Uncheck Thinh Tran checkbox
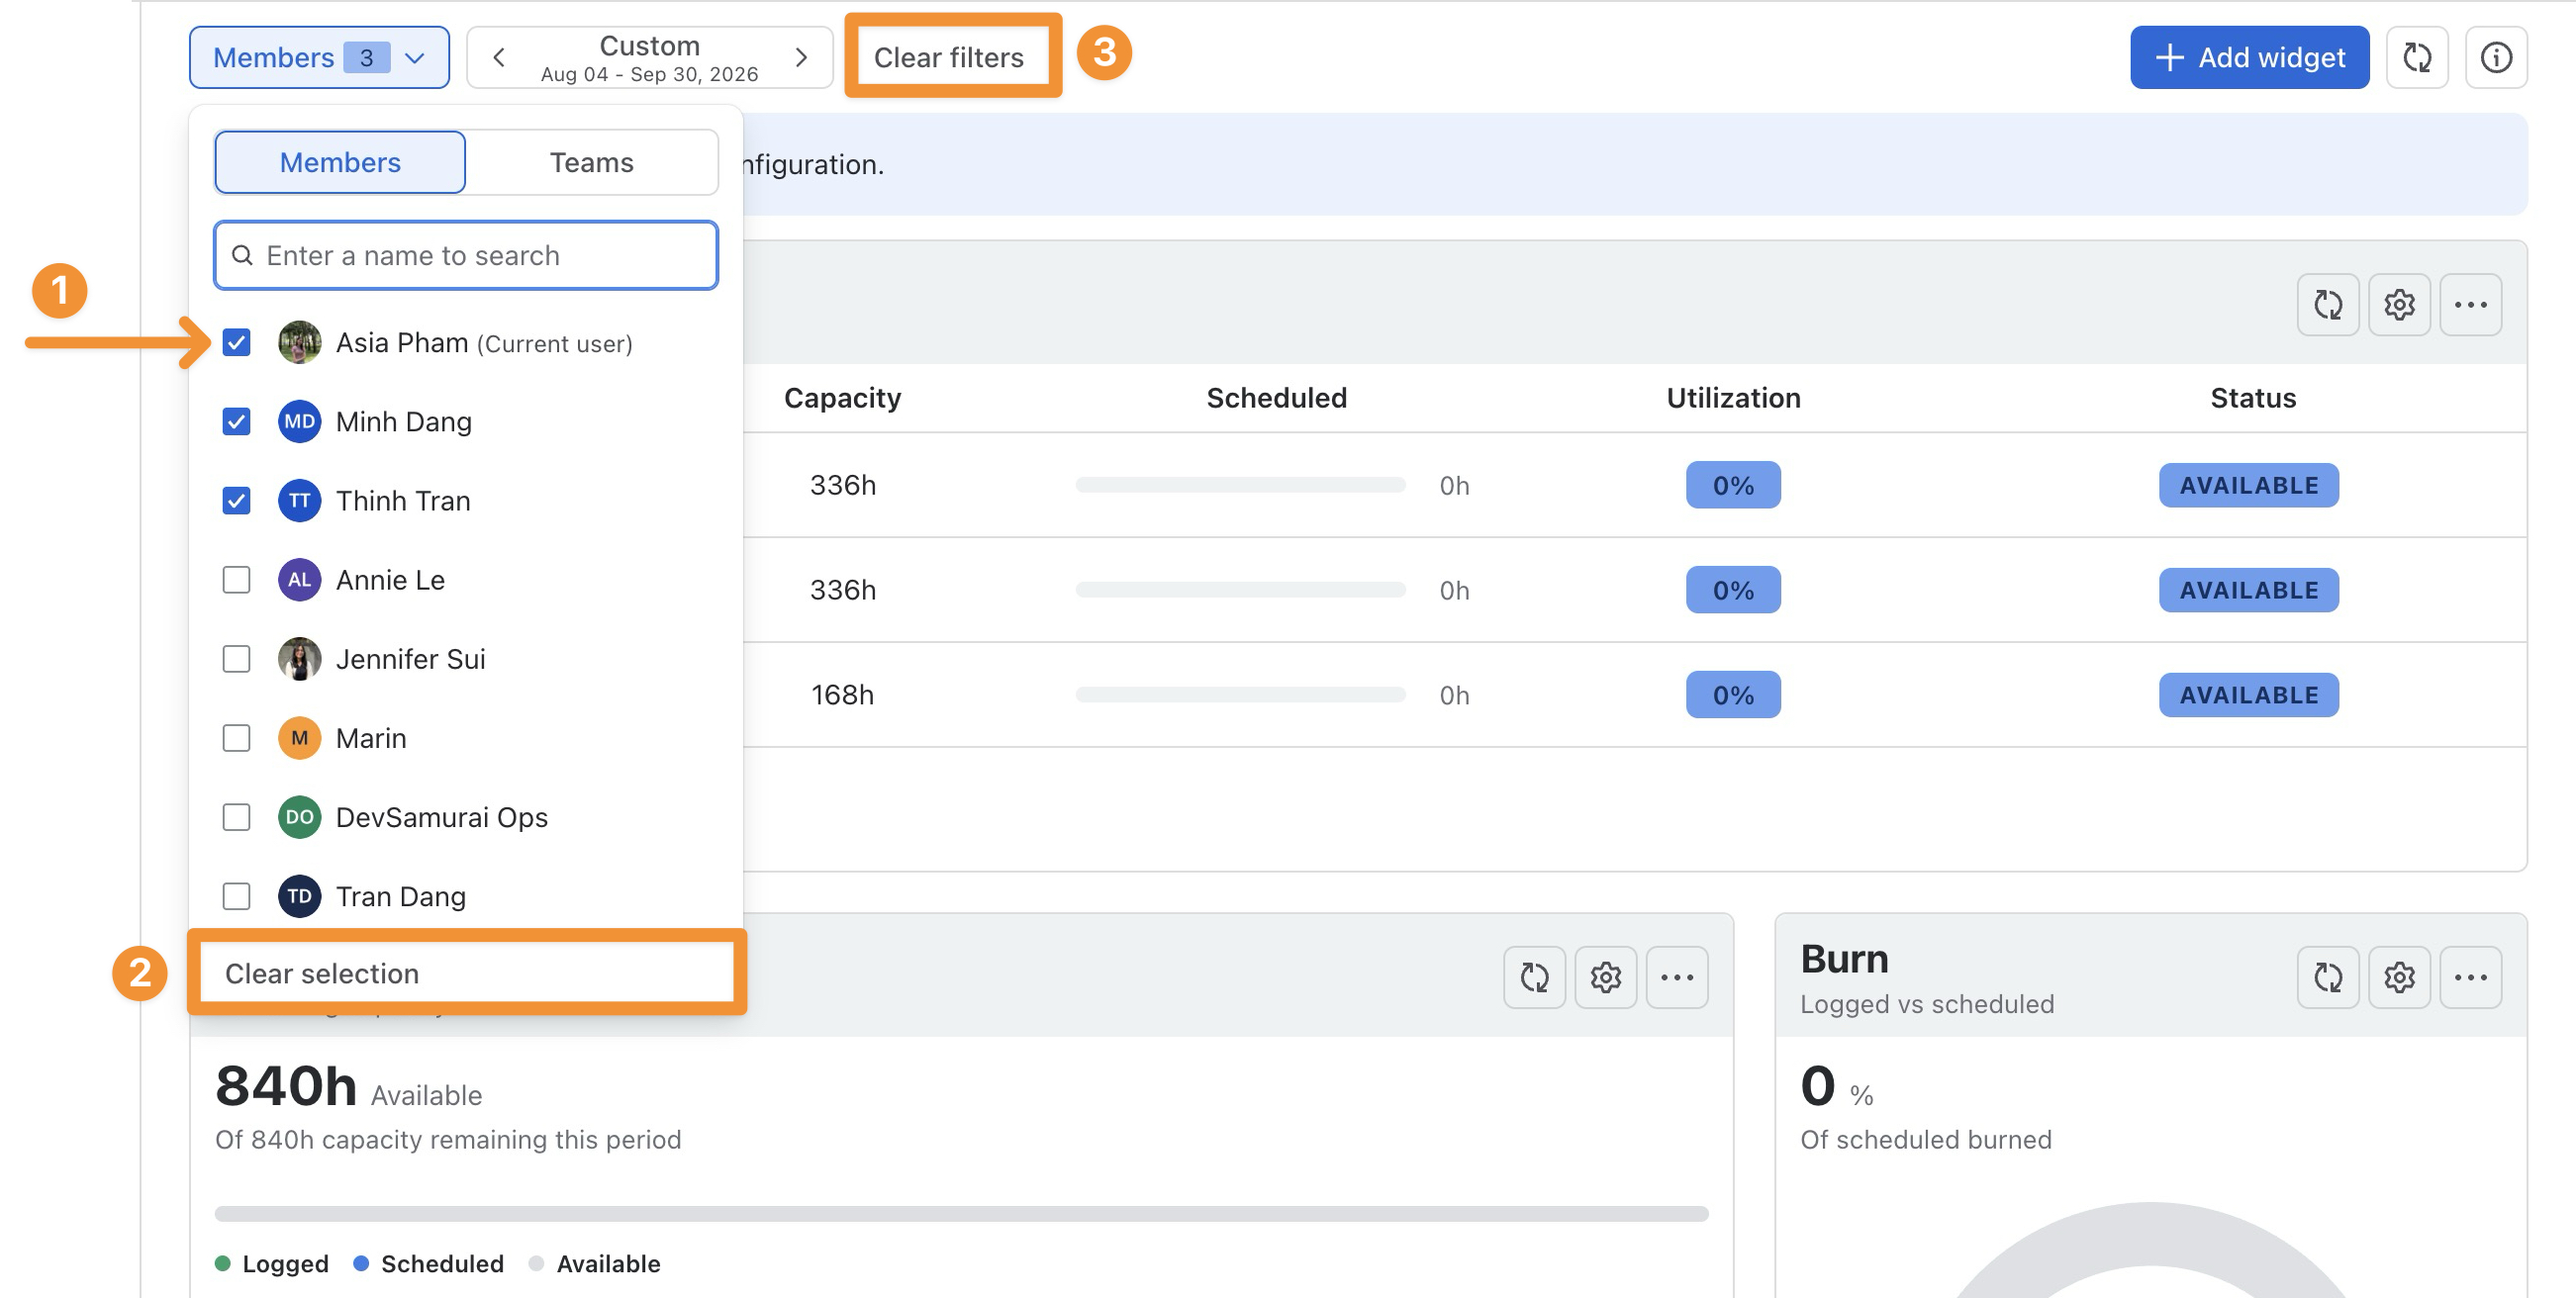 coord(236,501)
